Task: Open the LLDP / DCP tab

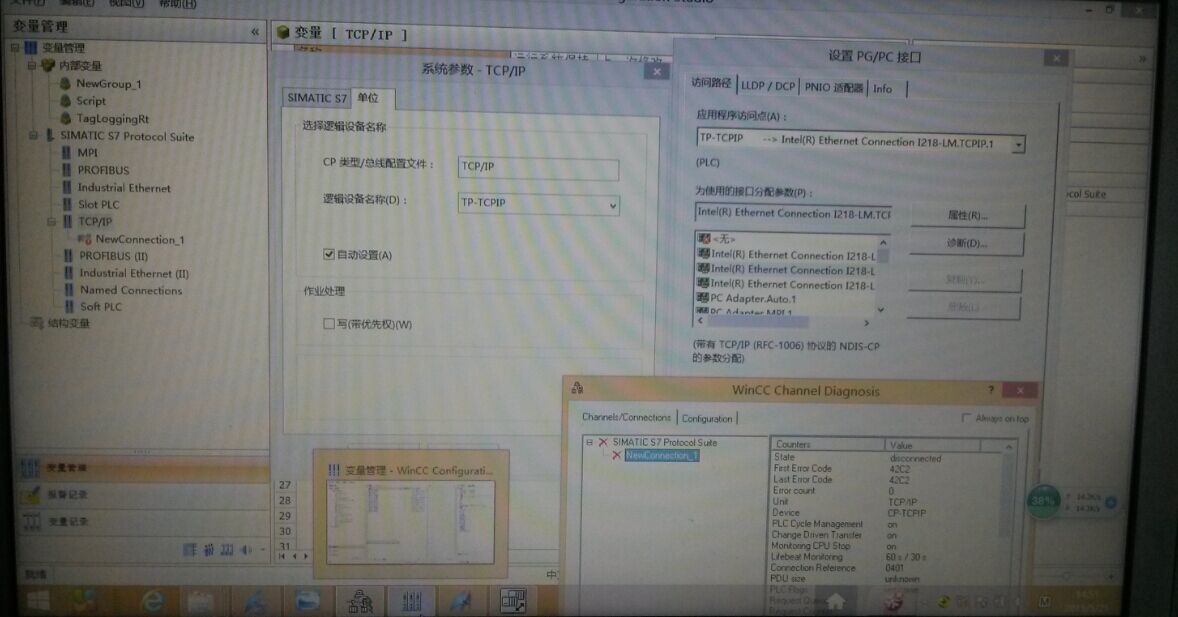Action: click(768, 86)
